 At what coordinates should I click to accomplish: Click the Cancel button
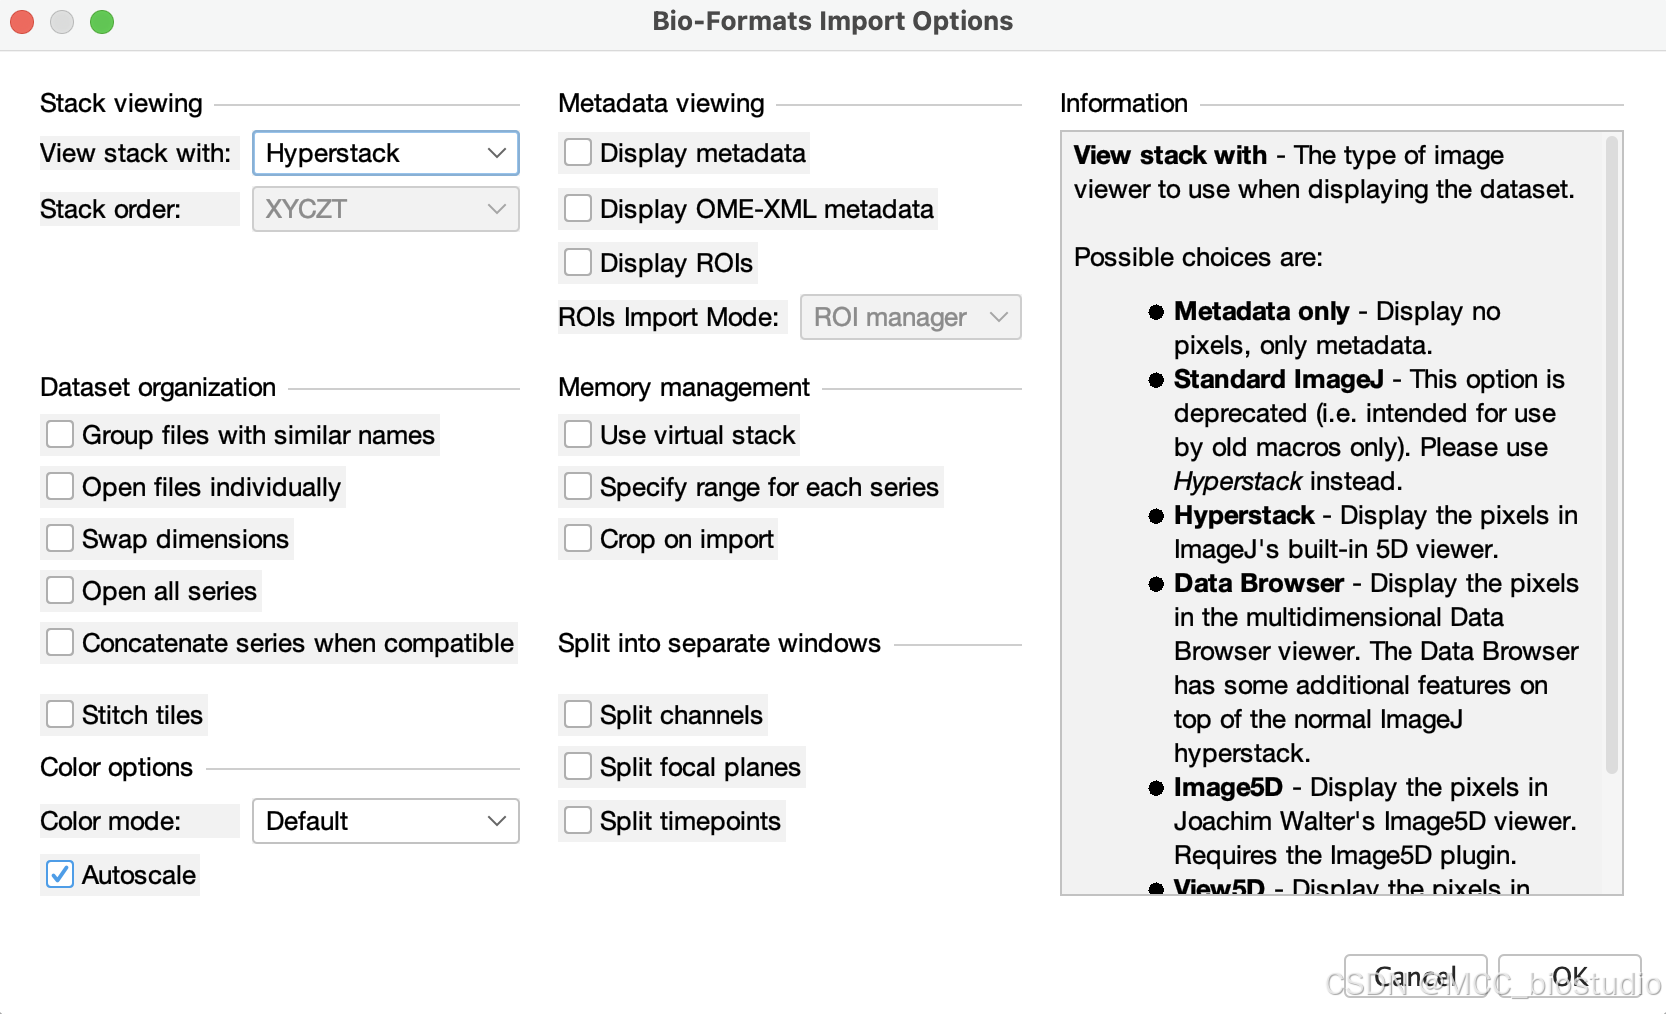coord(1415,976)
